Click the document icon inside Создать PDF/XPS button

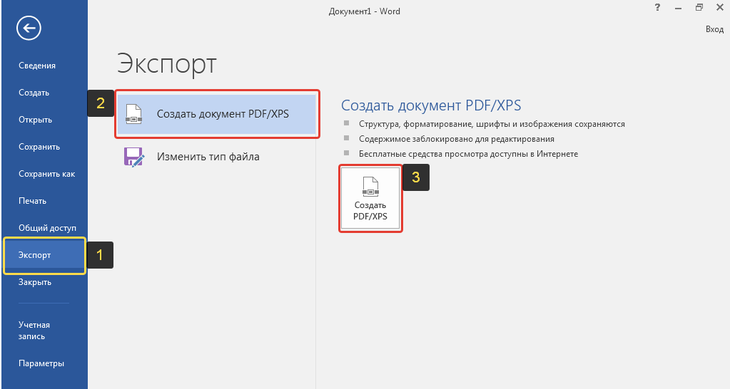point(370,187)
